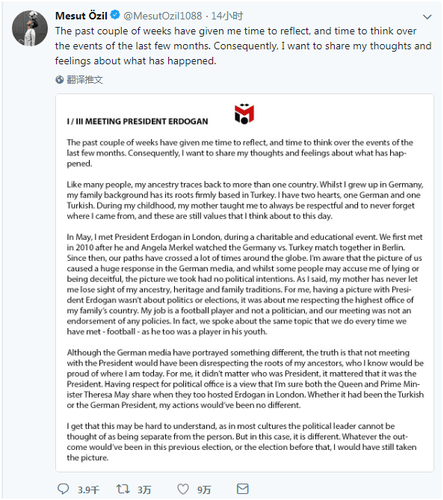Viewport: 443px width, 500px height.
Task: Click the statement paragraph starting "In May"
Action: click(245, 284)
